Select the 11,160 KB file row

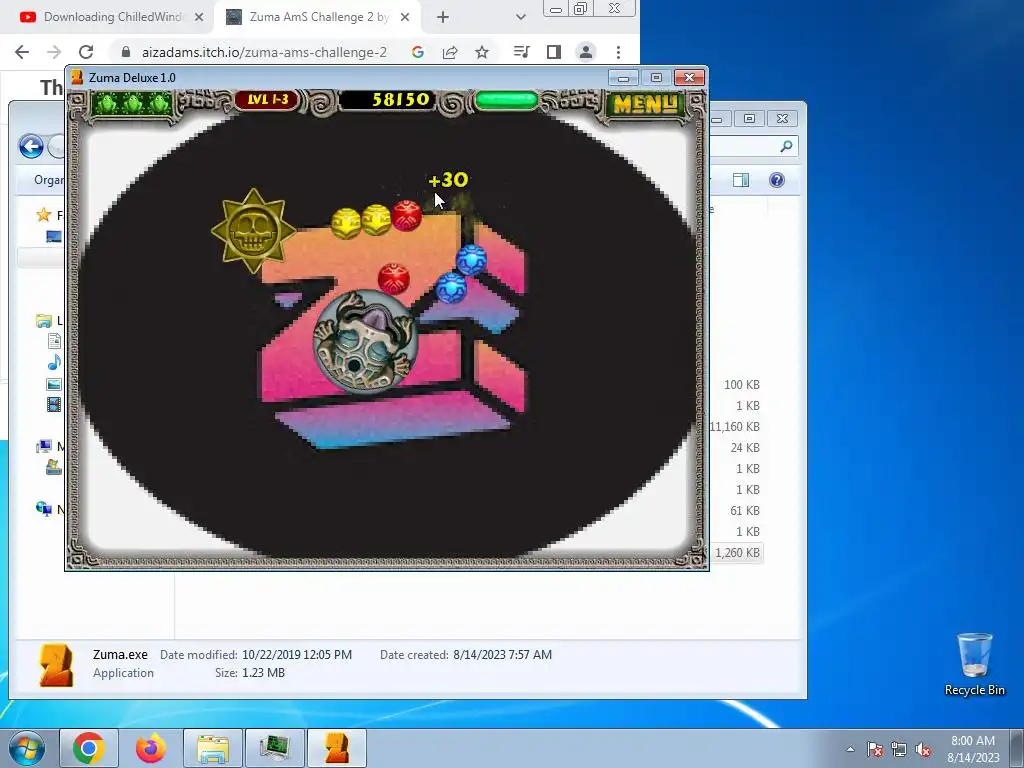735,426
